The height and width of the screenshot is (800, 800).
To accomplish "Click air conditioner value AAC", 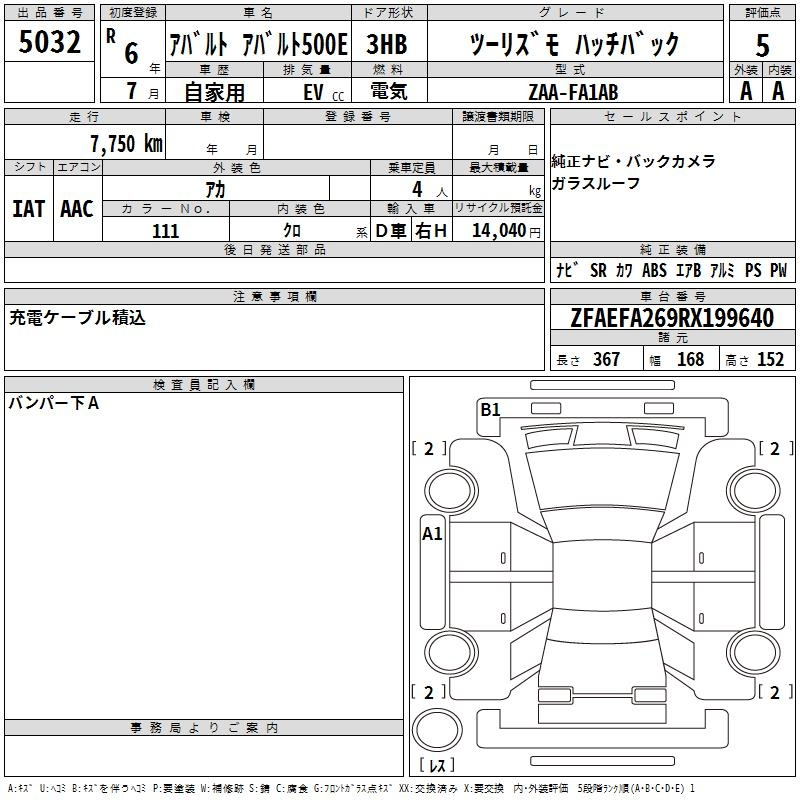I will (77, 209).
